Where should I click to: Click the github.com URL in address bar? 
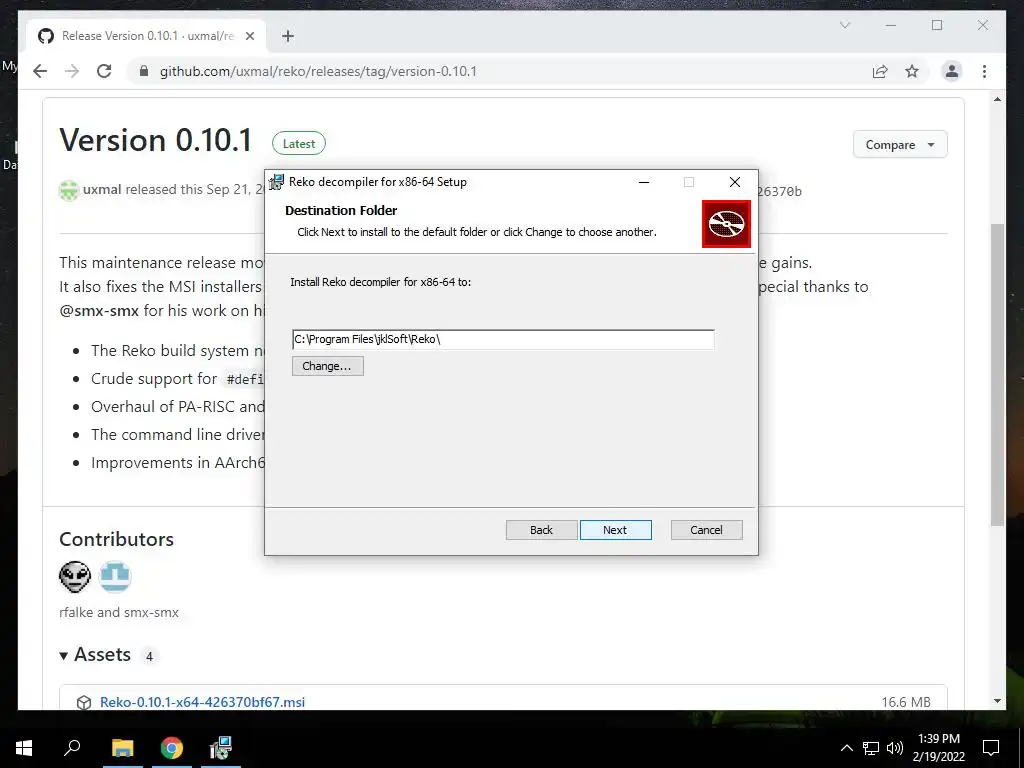318,71
